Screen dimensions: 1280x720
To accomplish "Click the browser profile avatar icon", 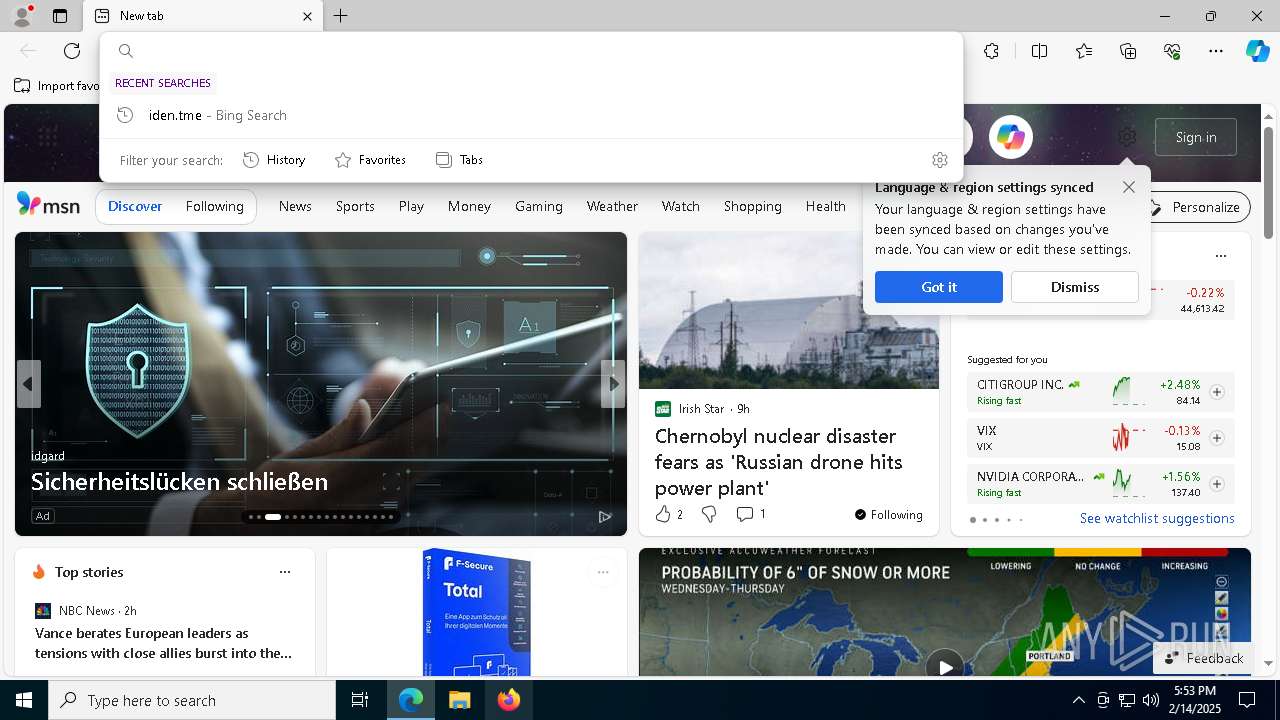I will click(x=21, y=16).
